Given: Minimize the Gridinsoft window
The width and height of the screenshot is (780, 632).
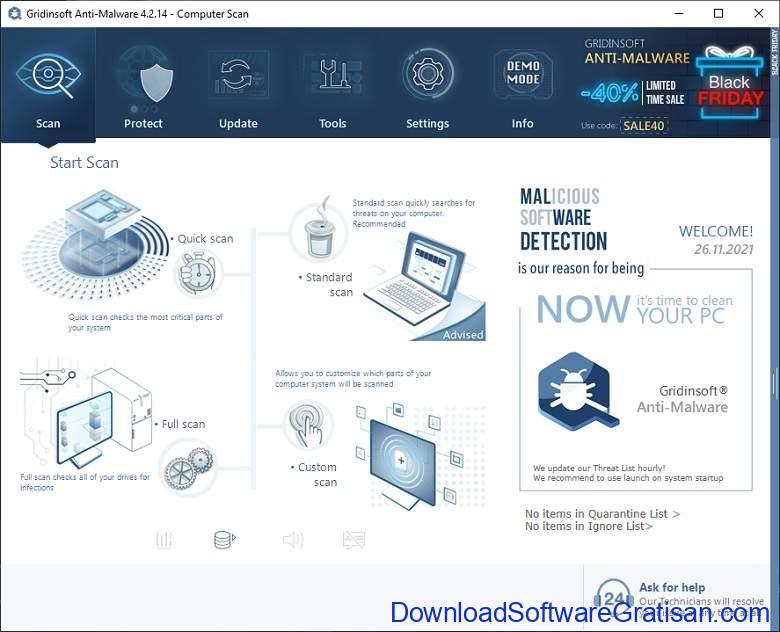Looking at the screenshot, I should [x=679, y=13].
